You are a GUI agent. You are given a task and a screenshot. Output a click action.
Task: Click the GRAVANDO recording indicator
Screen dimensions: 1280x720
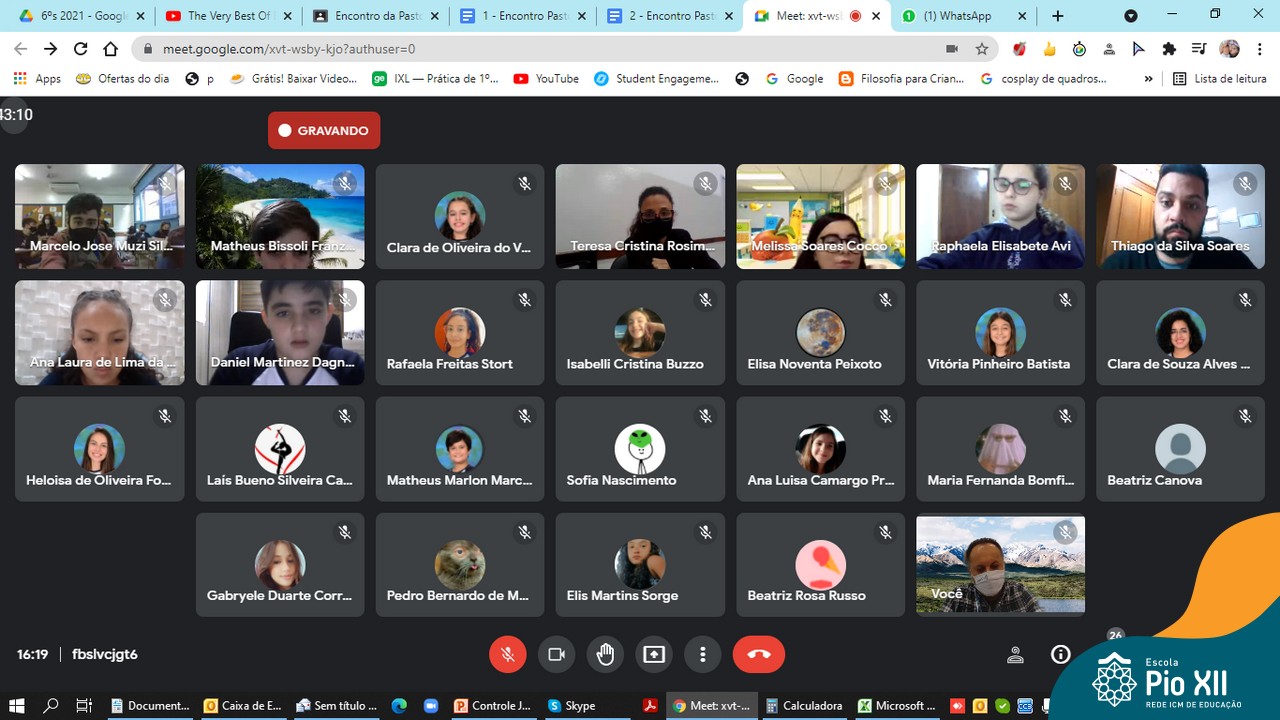point(324,130)
